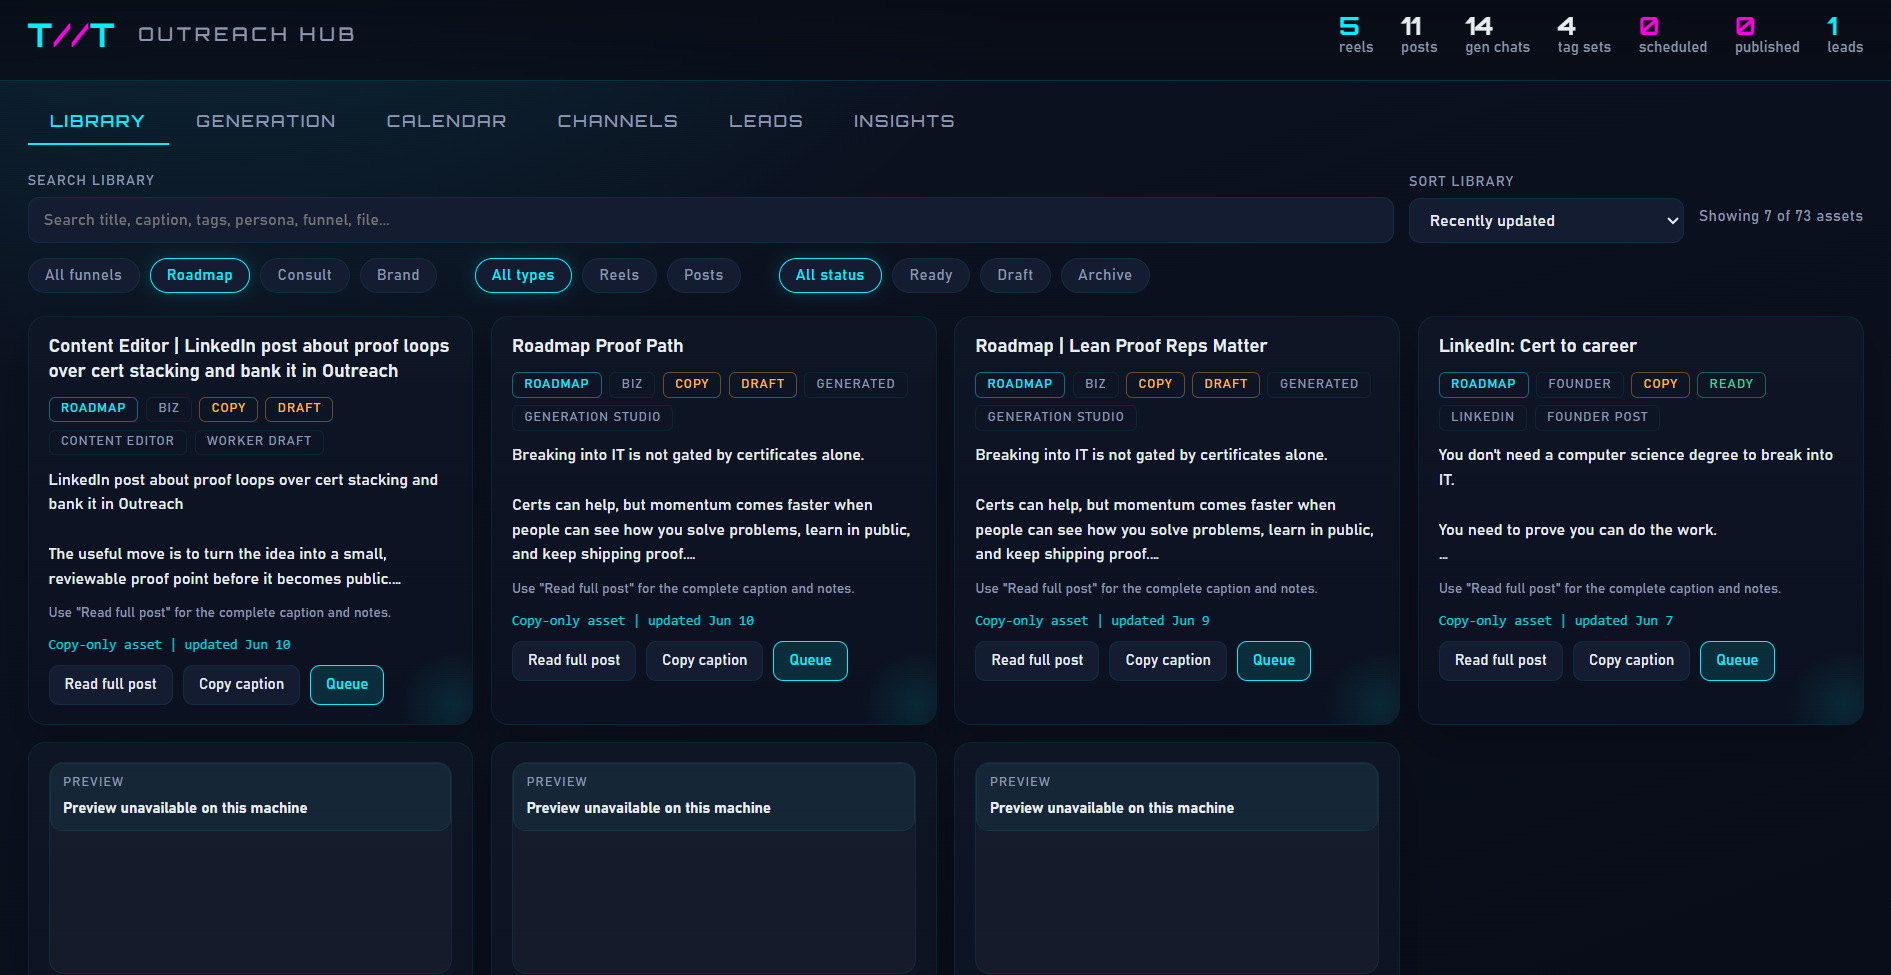Open the Leads tab

tap(766, 121)
